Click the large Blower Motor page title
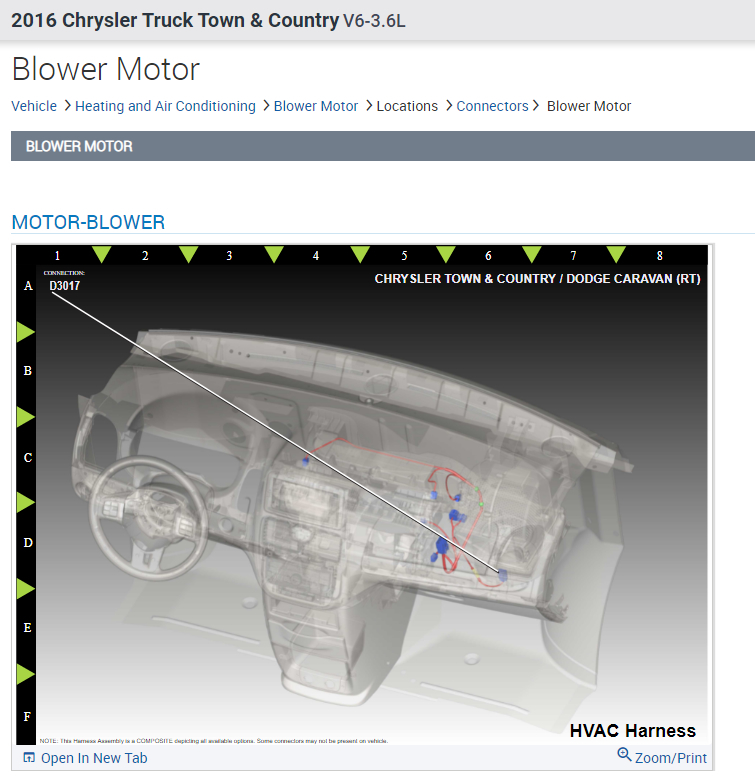The height and width of the screenshot is (783, 755). point(106,68)
